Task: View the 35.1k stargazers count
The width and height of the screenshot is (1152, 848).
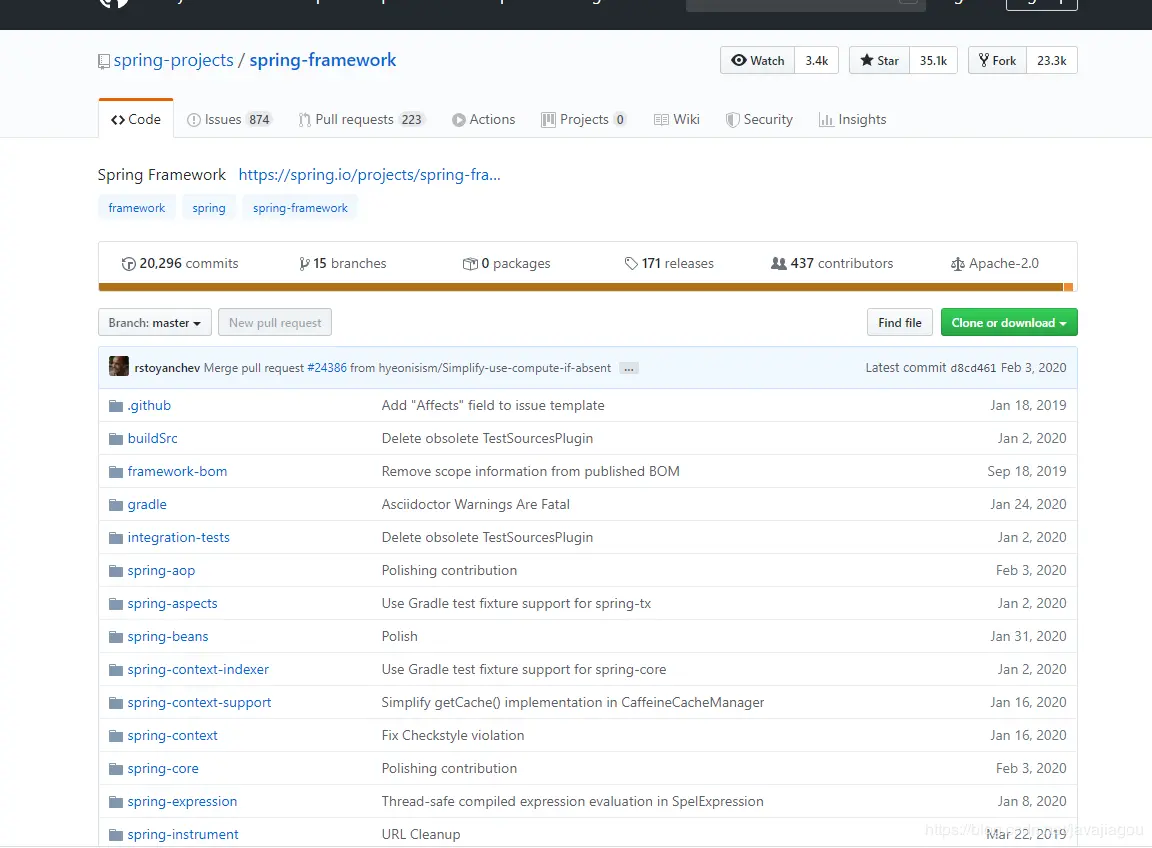Action: click(x=933, y=61)
